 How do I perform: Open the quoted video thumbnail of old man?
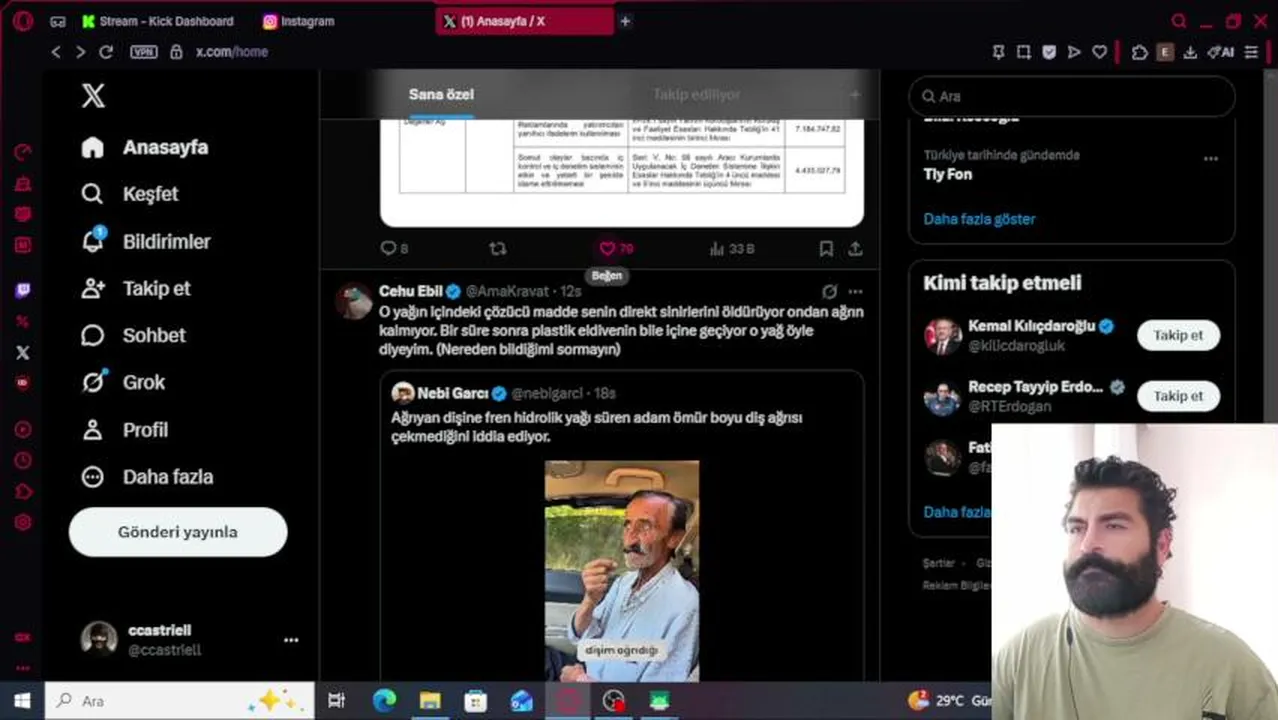click(x=621, y=571)
